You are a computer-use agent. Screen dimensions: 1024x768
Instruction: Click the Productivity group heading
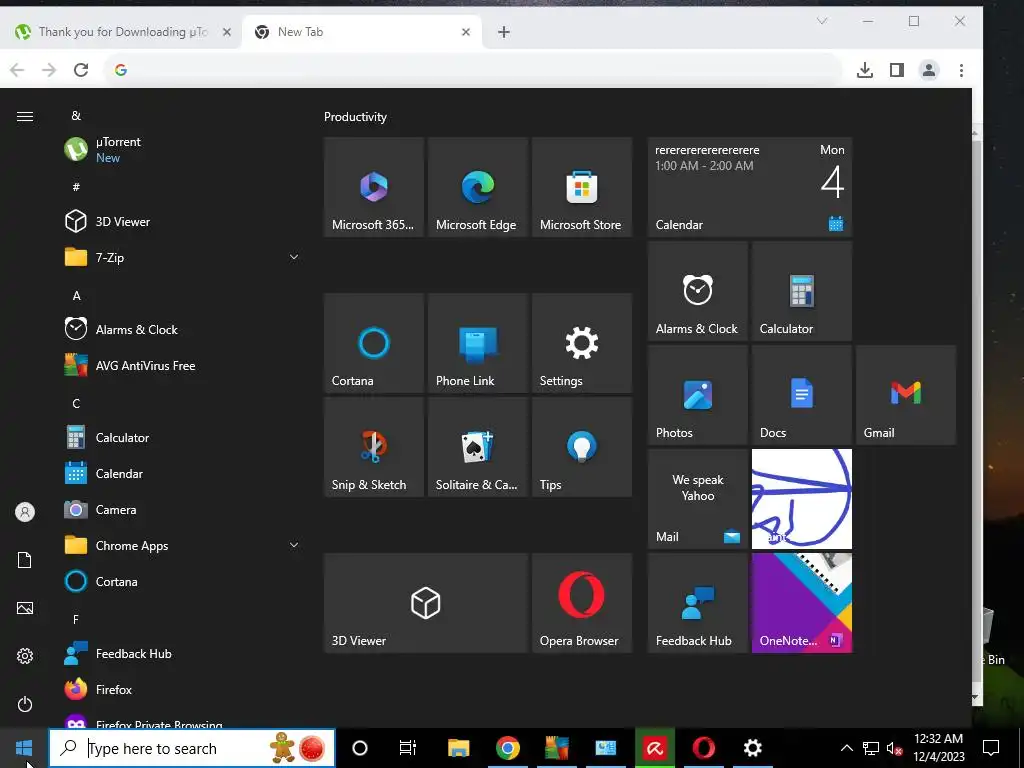pyautogui.click(x=355, y=117)
